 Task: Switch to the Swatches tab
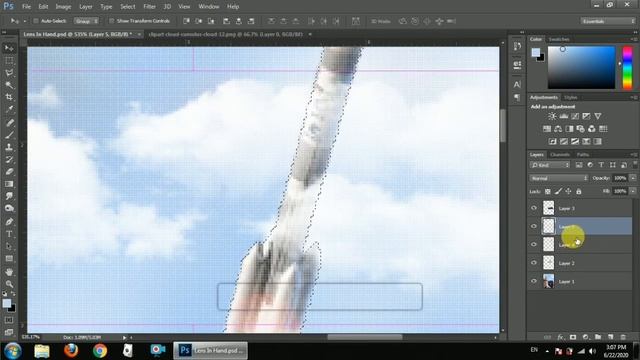tap(559, 39)
